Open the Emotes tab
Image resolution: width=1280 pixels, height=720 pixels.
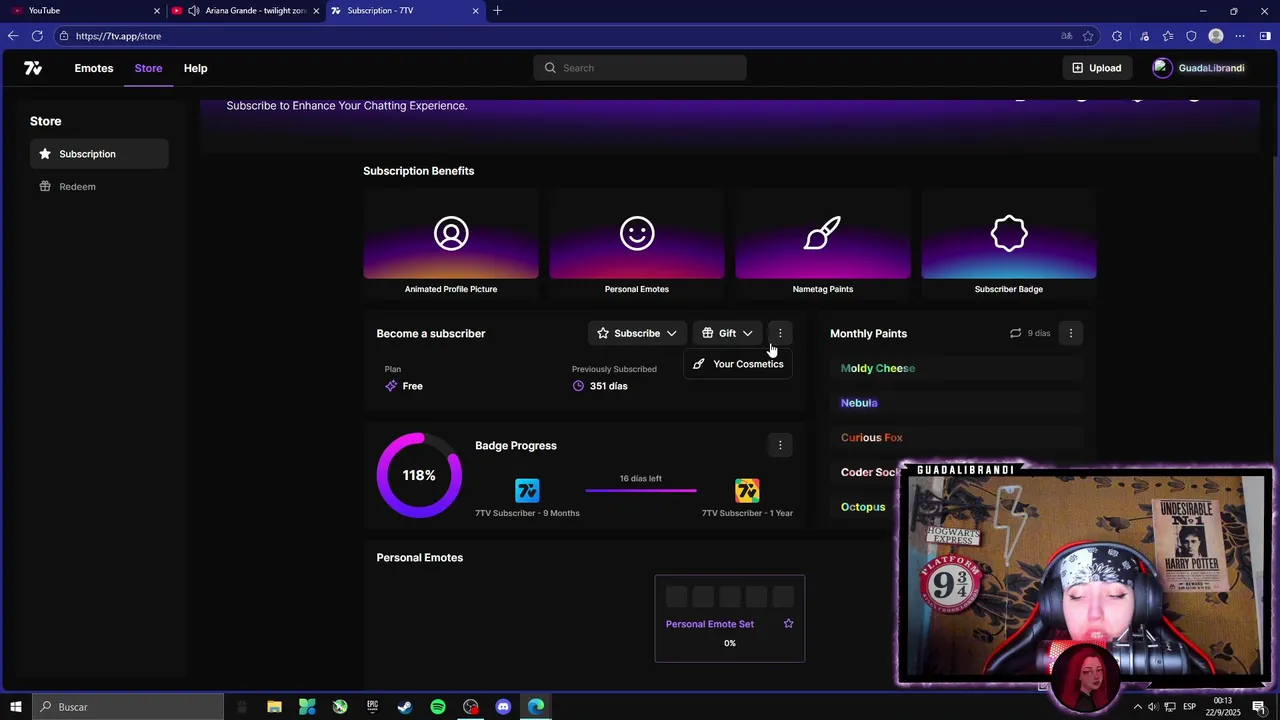[94, 68]
